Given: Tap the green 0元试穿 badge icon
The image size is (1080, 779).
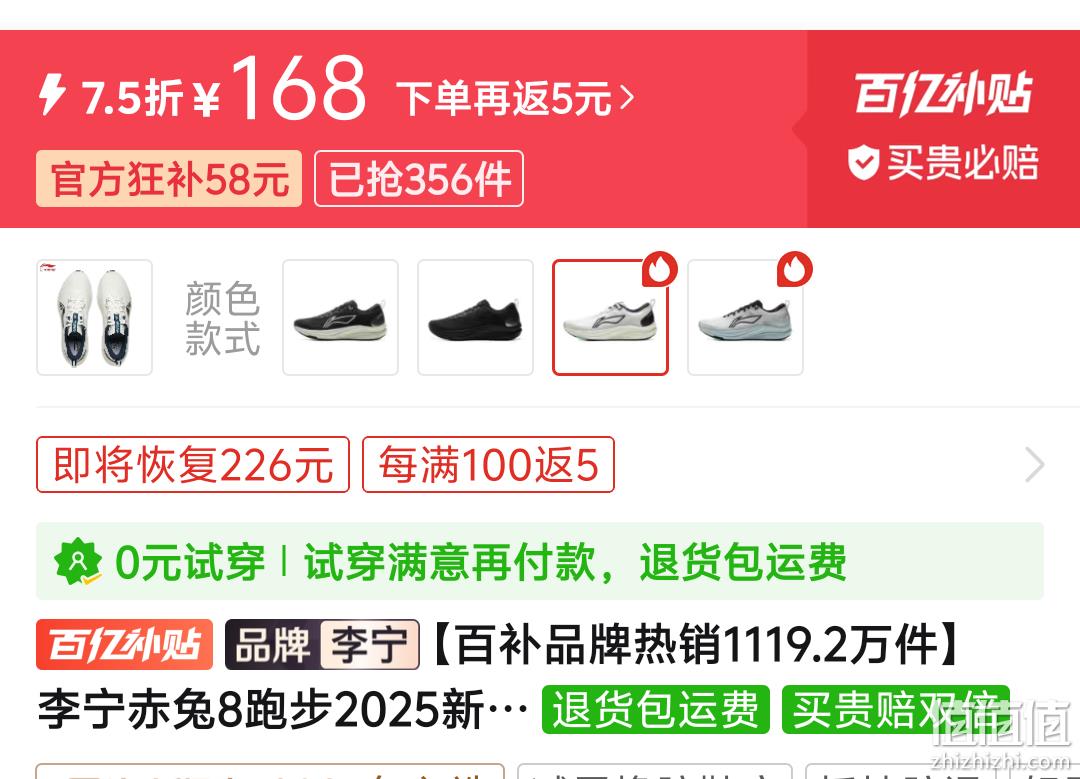Looking at the screenshot, I should pos(78,561).
